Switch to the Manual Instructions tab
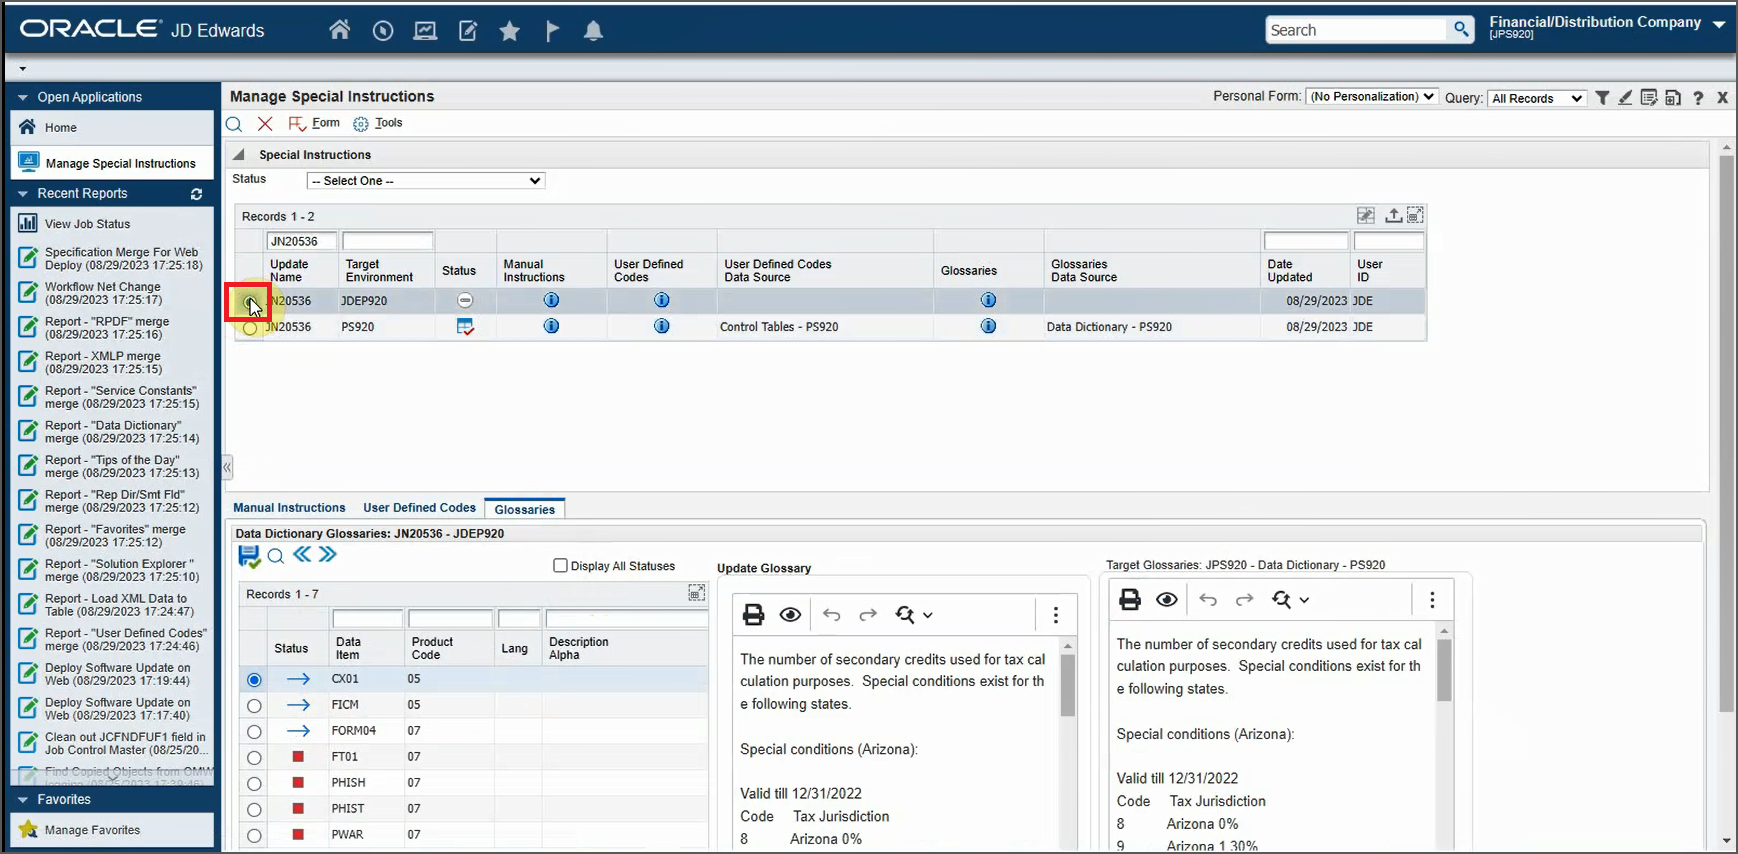 click(x=289, y=508)
